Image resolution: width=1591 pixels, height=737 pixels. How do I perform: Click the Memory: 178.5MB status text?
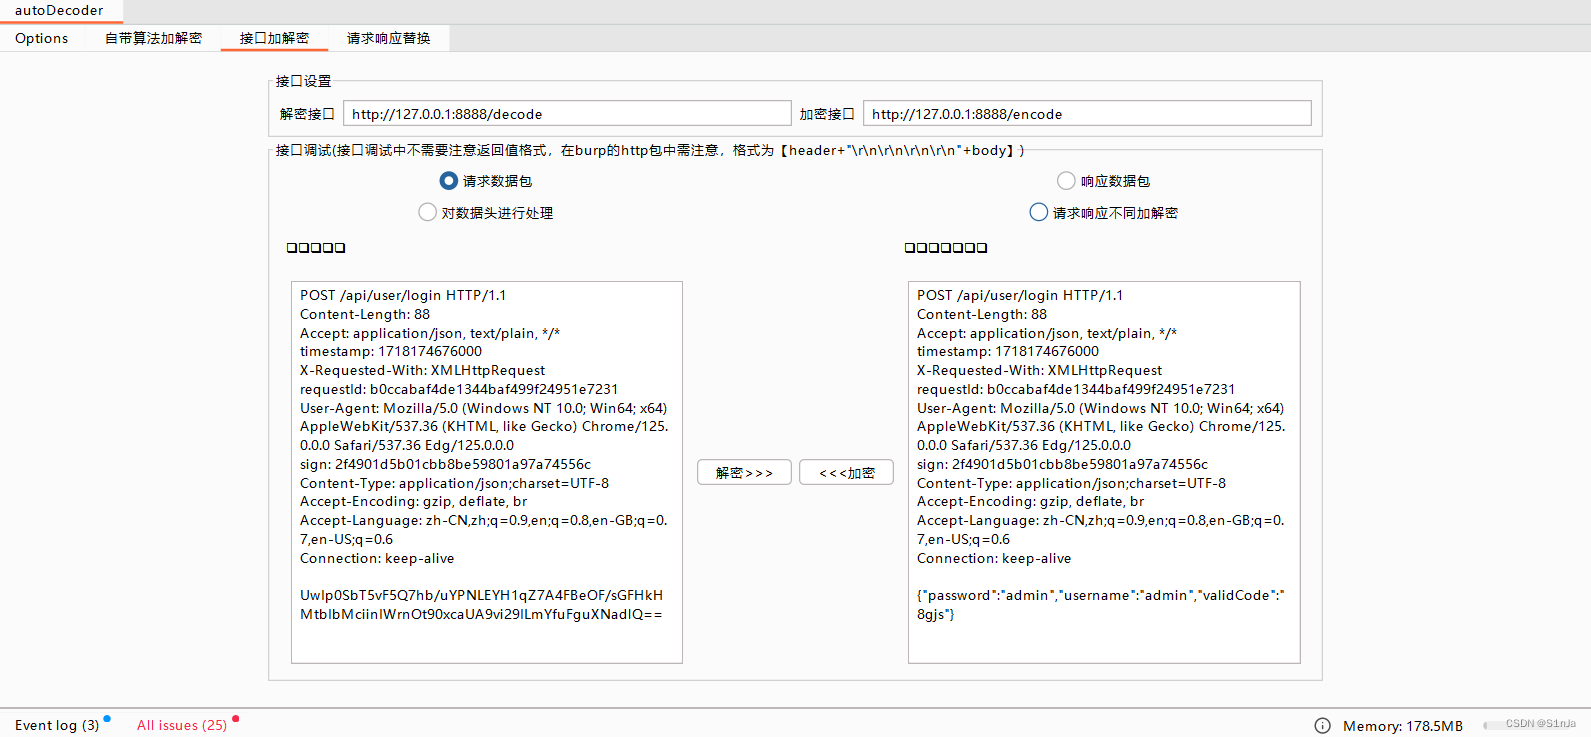tap(1403, 726)
